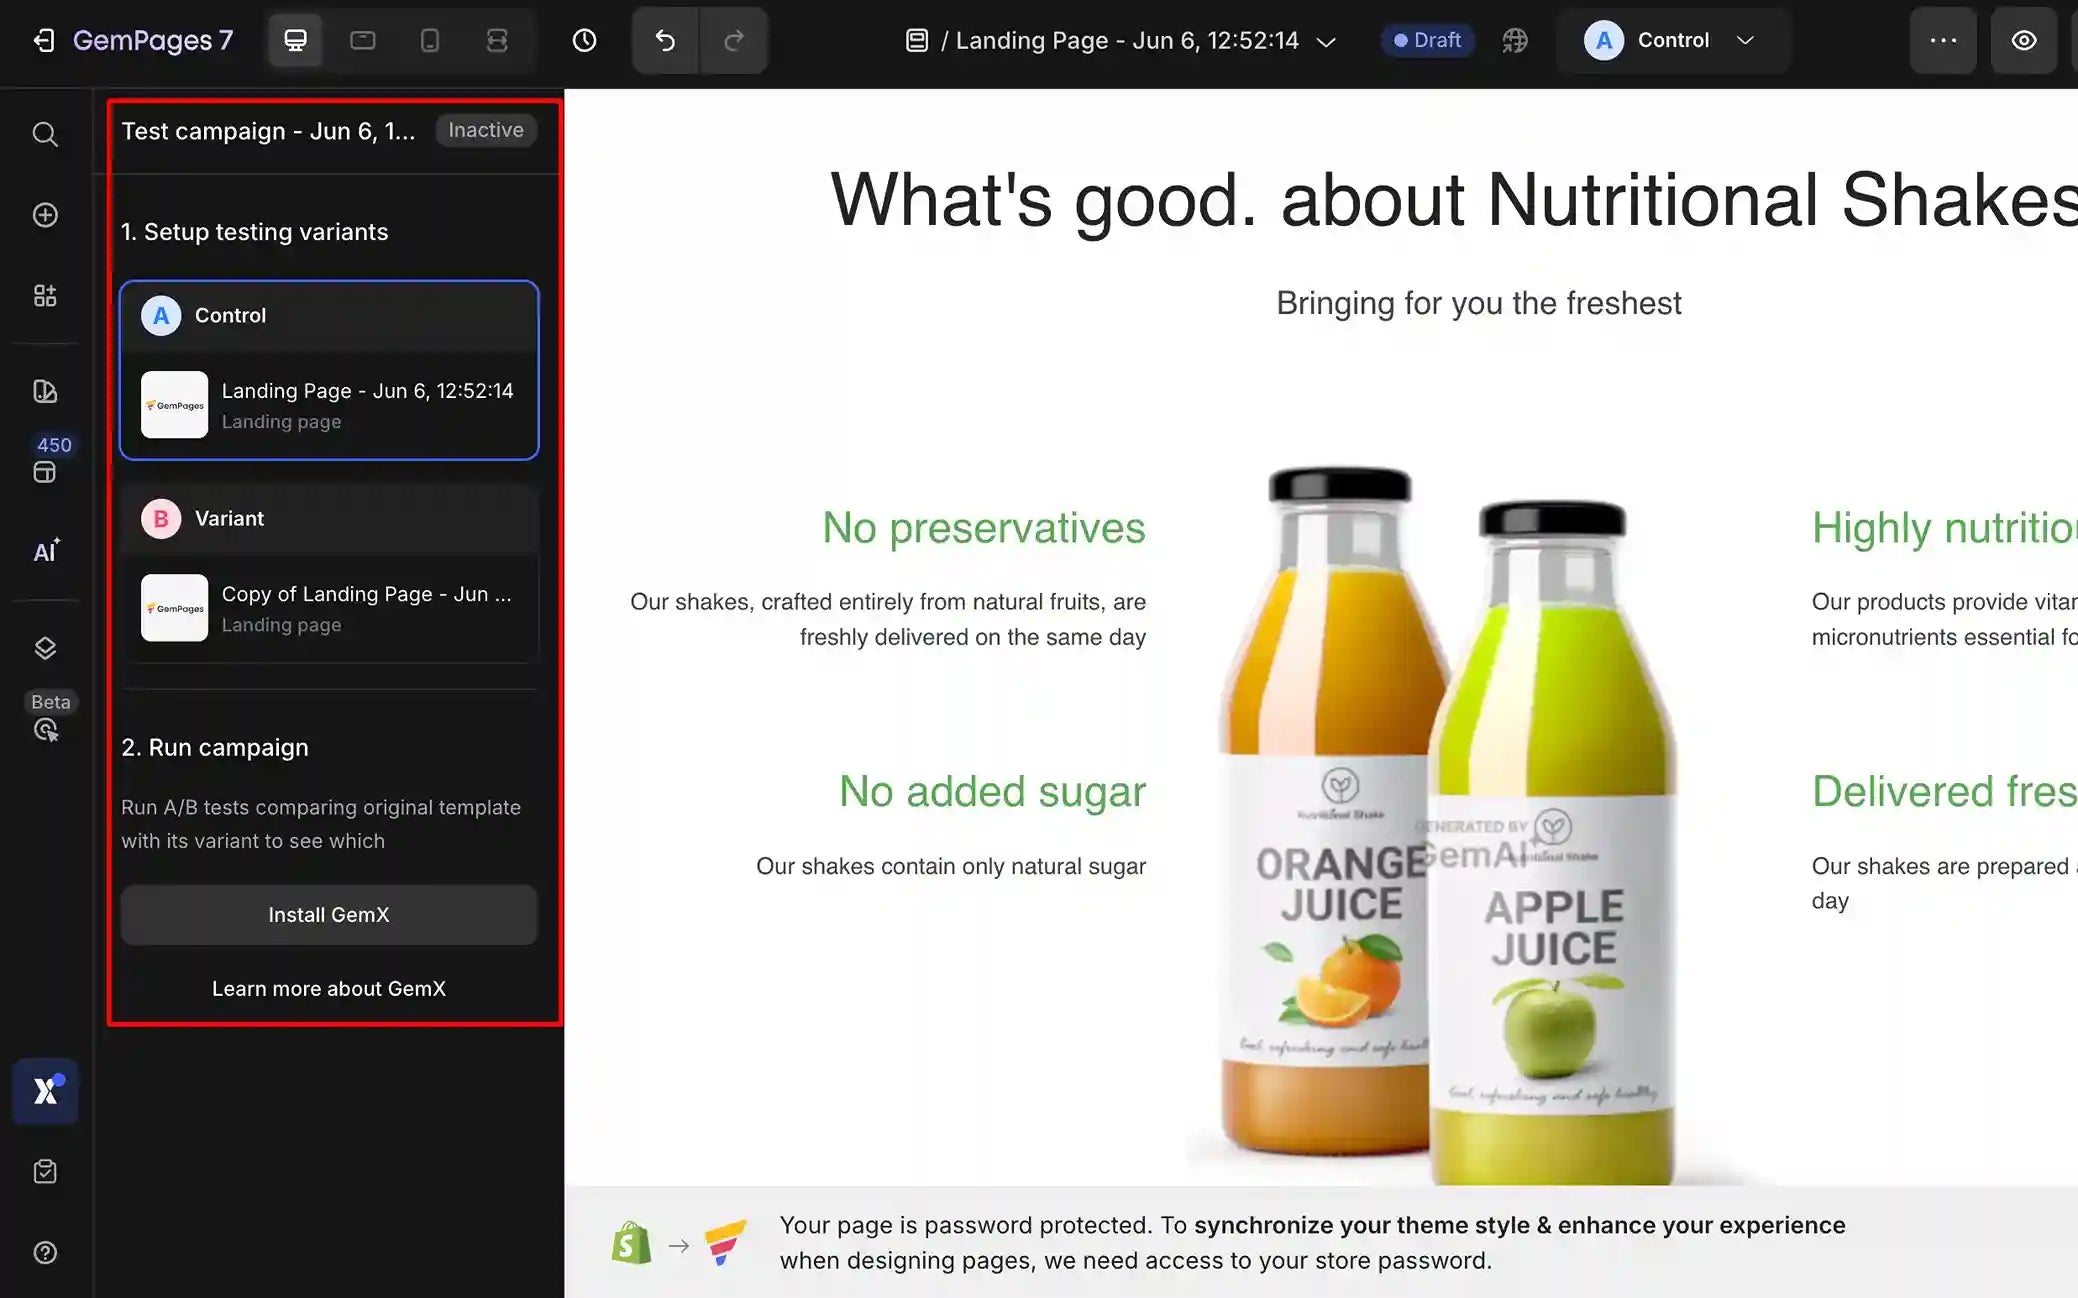
Task: Select the No added sugar heading
Action: pyautogui.click(x=992, y=792)
